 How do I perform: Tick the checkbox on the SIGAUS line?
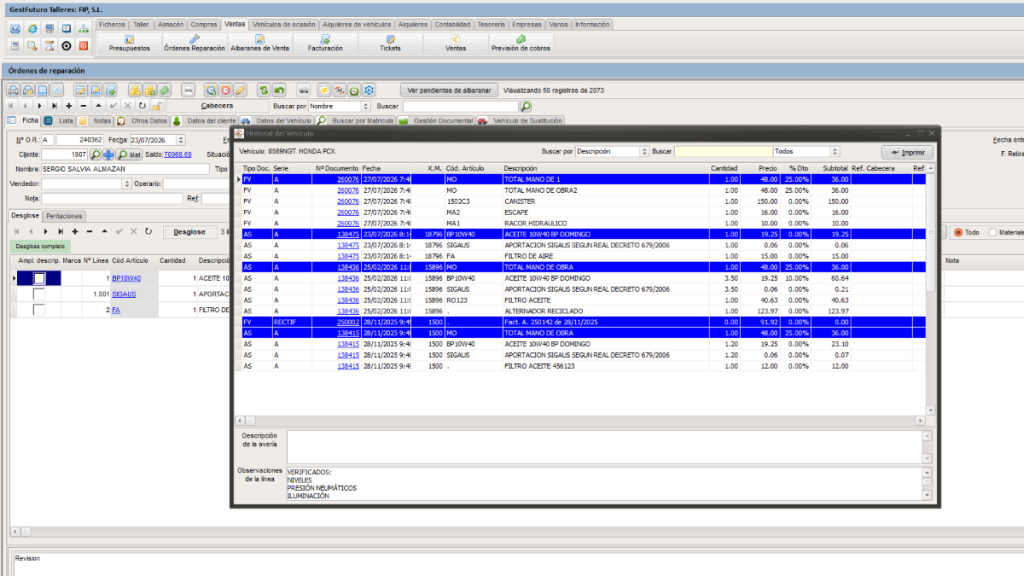[x=39, y=294]
